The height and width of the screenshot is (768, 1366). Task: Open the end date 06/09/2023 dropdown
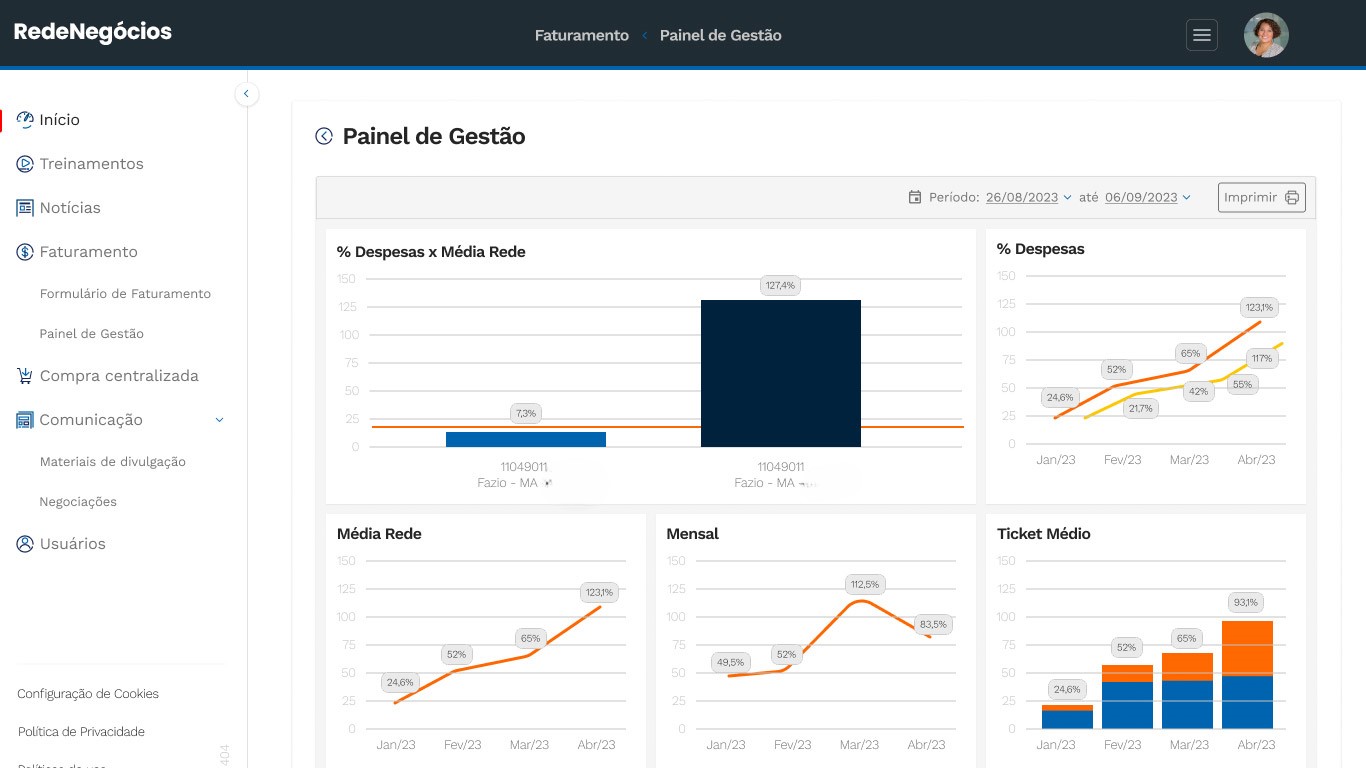(1147, 197)
